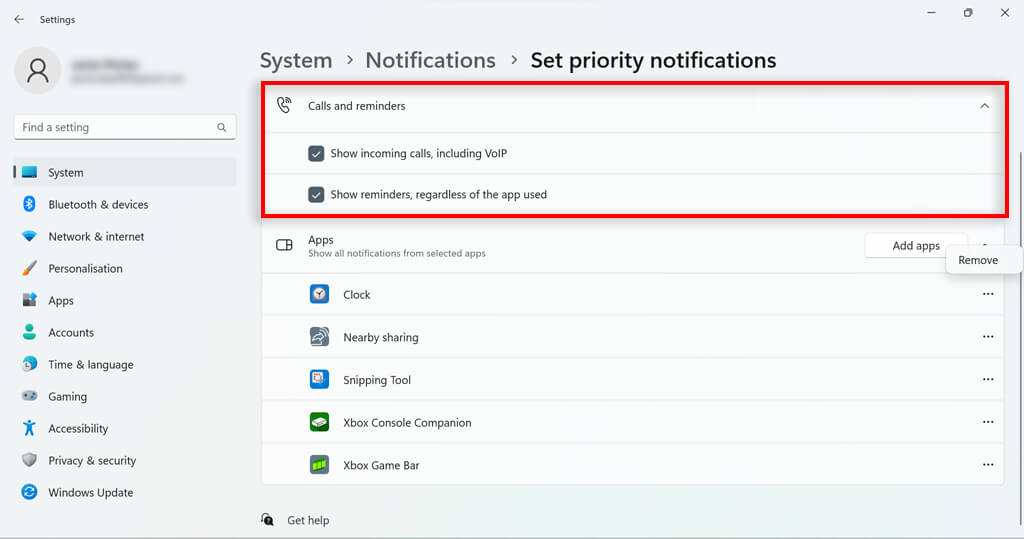Click the Get help headset icon

267,520
